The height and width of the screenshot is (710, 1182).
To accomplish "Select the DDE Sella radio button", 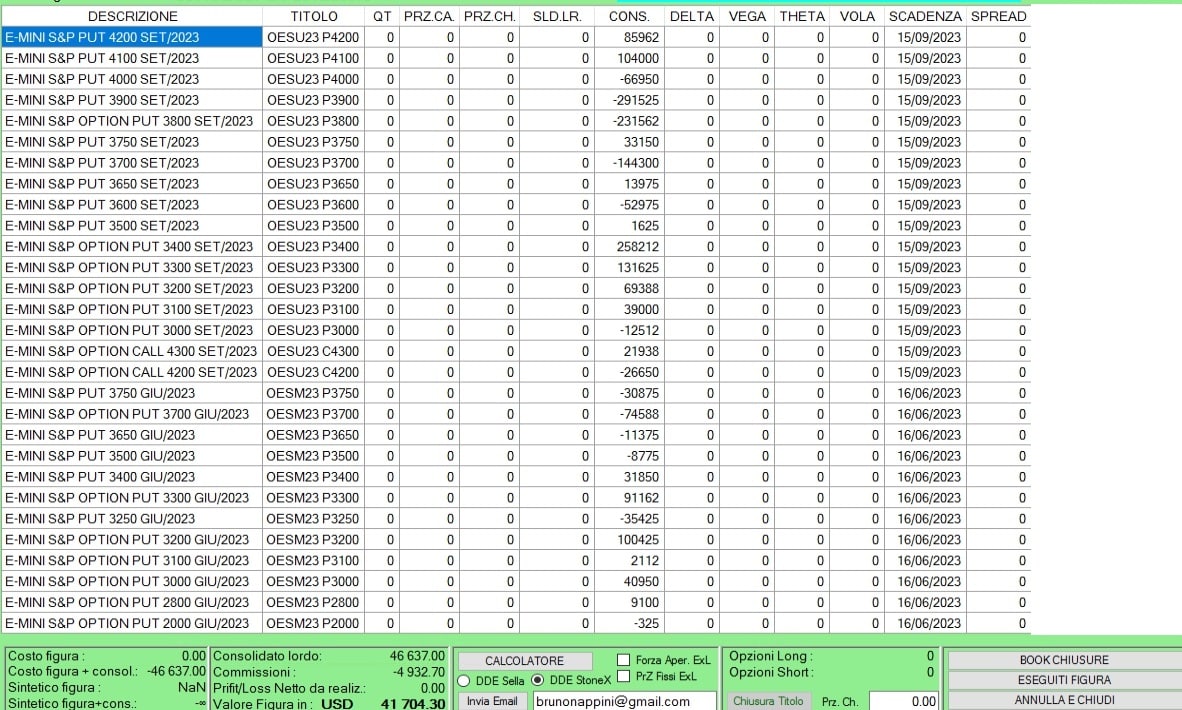I will 464,681.
